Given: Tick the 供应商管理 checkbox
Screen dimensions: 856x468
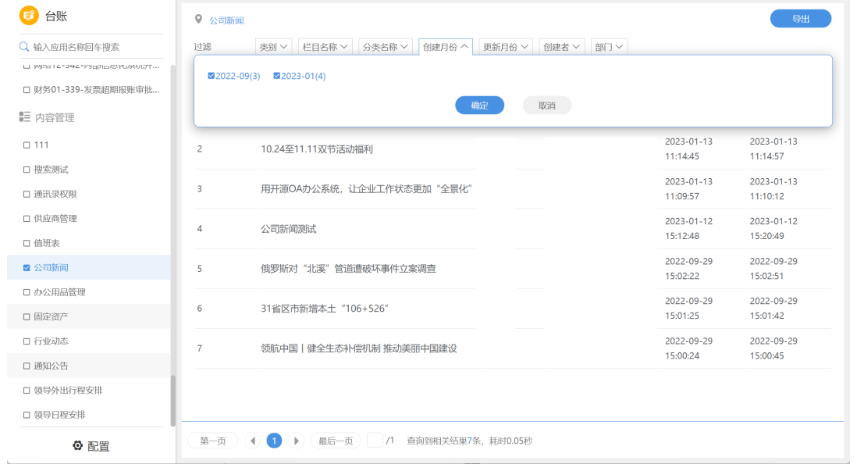Looking at the screenshot, I should coord(26,219).
